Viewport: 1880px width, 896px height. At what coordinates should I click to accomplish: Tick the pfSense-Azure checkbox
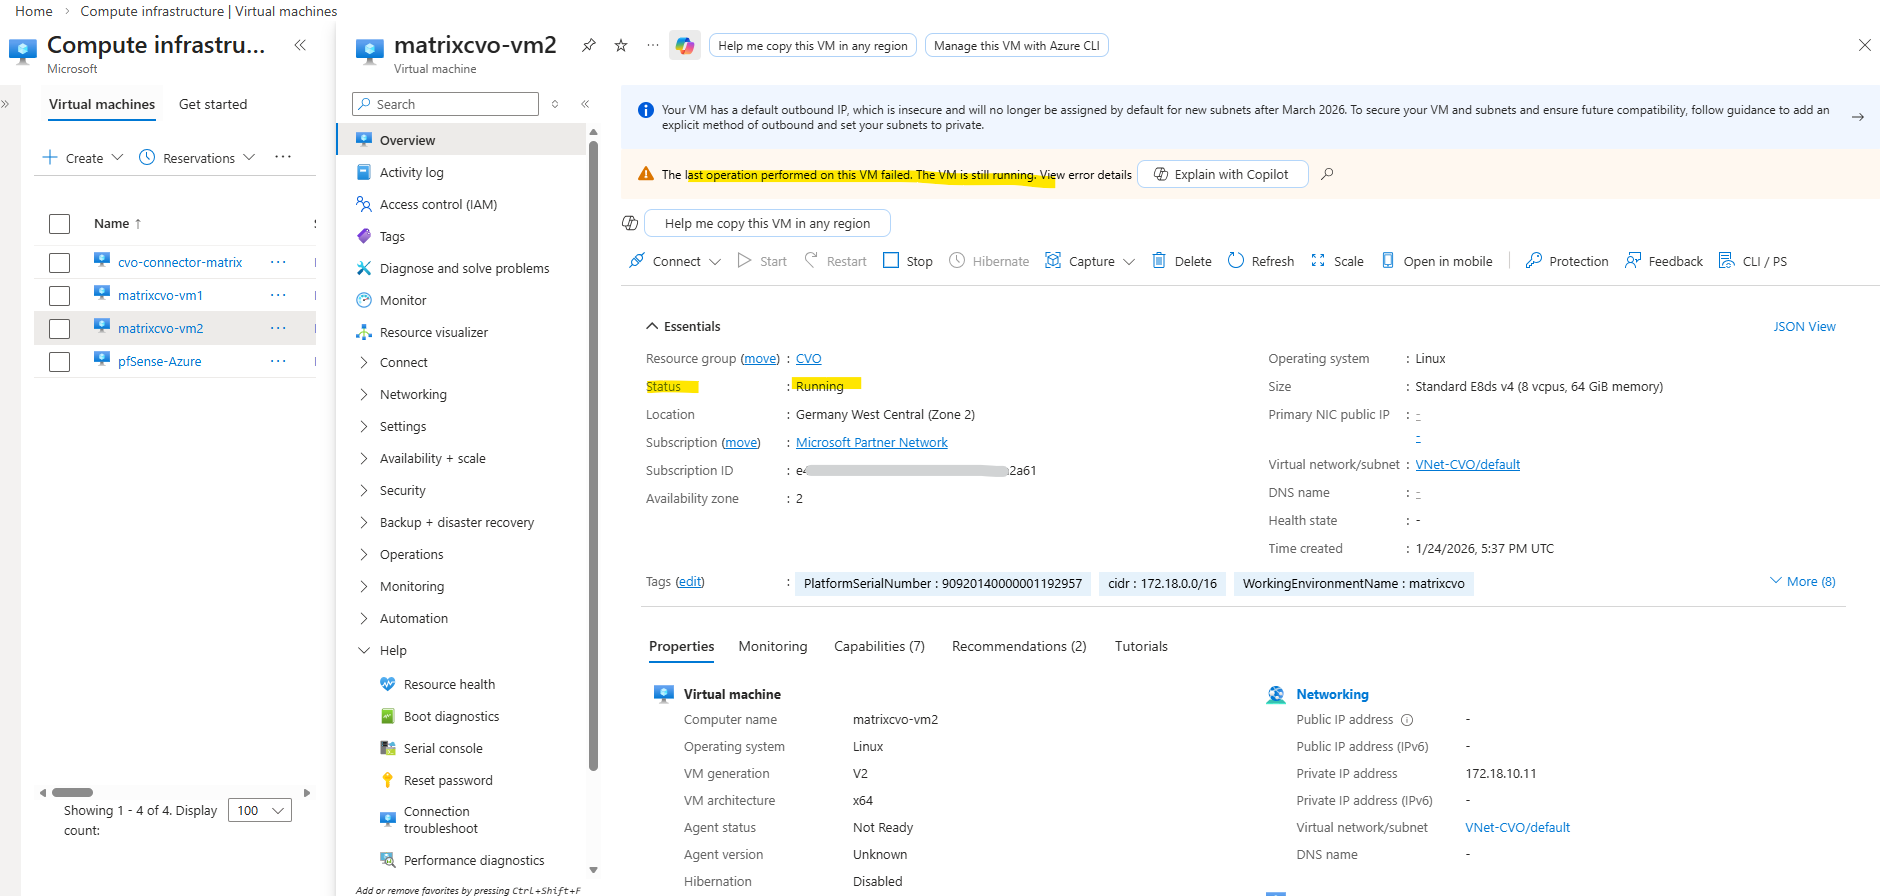click(x=60, y=362)
